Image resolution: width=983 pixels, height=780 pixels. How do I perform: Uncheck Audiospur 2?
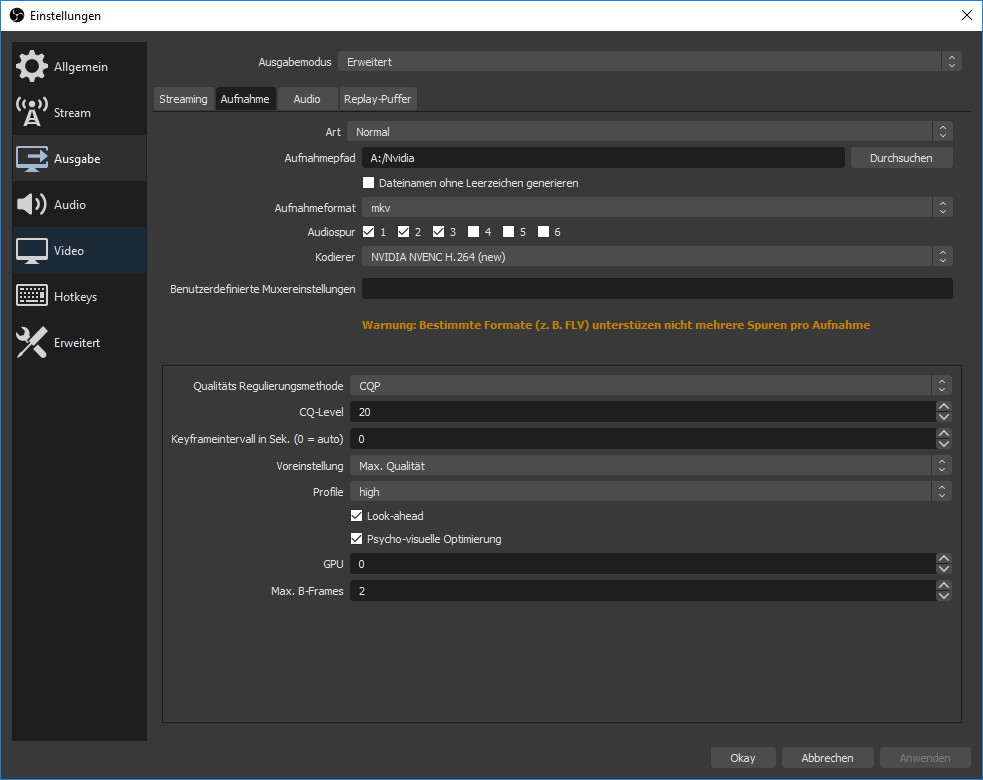pos(404,232)
